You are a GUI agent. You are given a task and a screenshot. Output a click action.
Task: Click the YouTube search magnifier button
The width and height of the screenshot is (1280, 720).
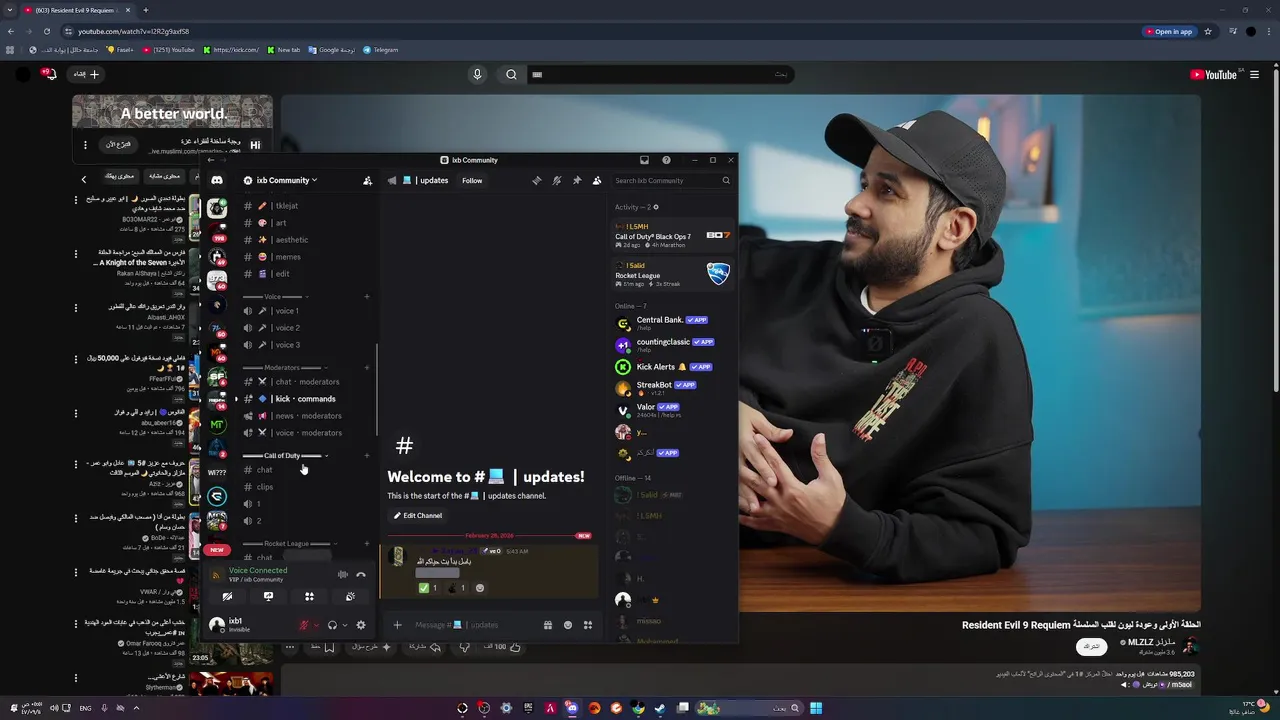click(x=511, y=74)
